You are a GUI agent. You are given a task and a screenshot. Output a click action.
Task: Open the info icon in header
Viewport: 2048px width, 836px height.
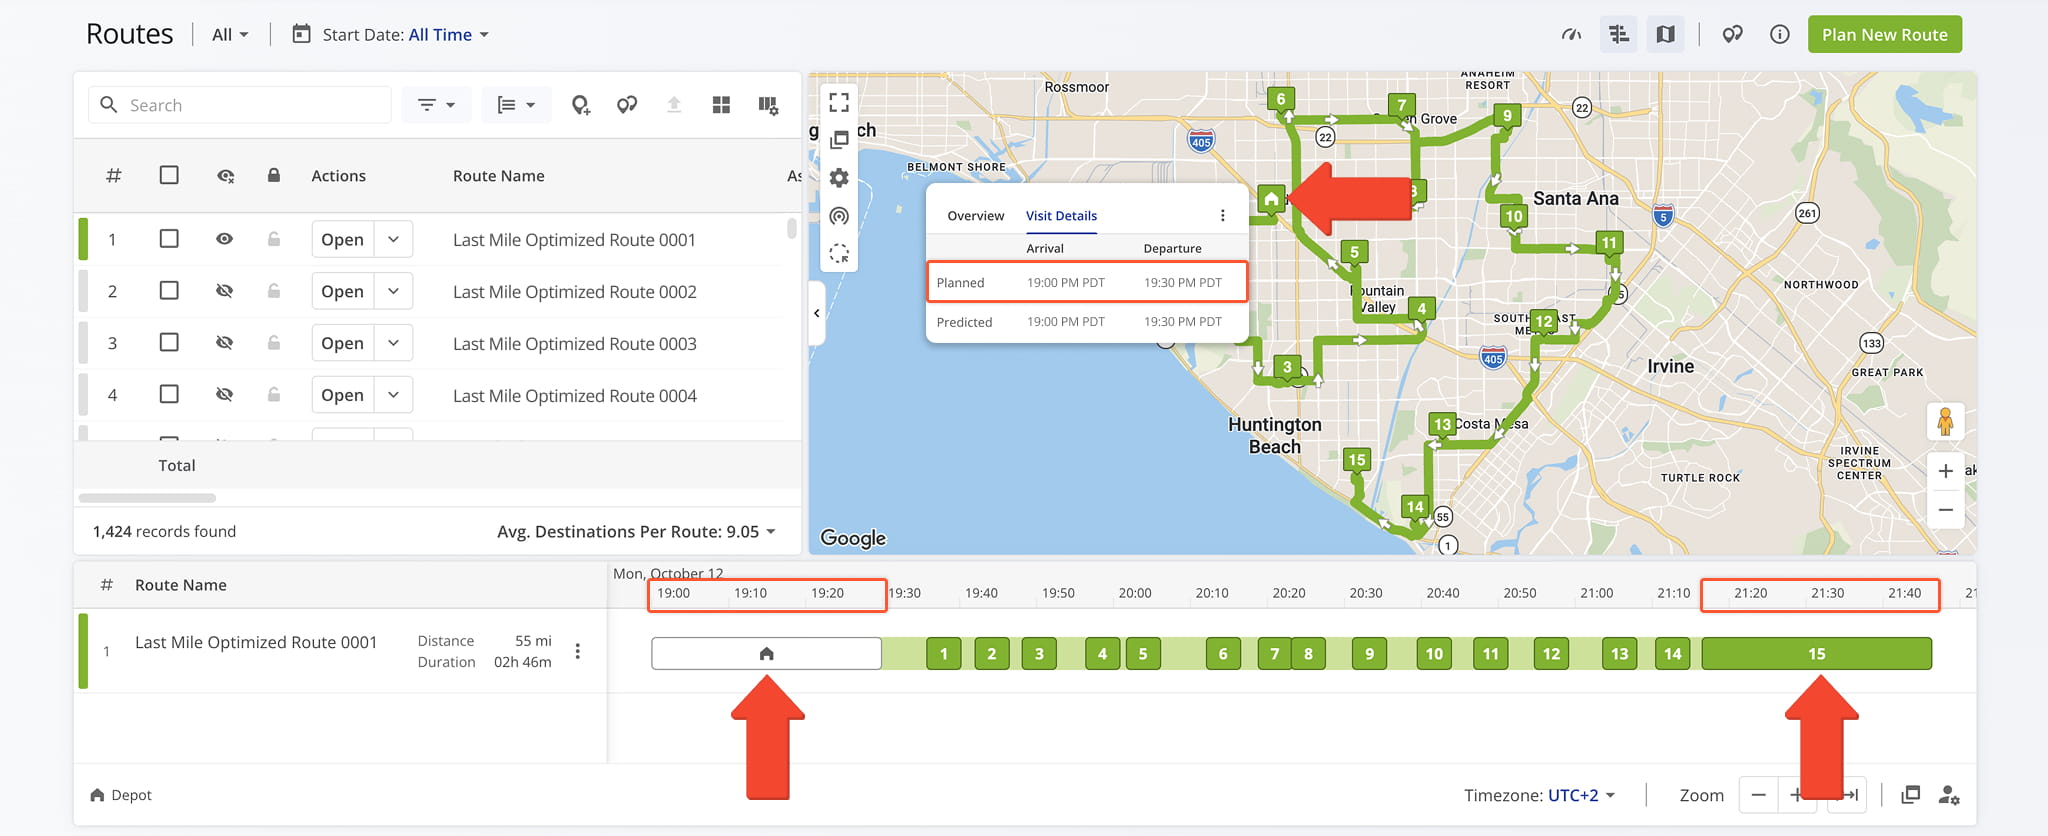(1780, 34)
